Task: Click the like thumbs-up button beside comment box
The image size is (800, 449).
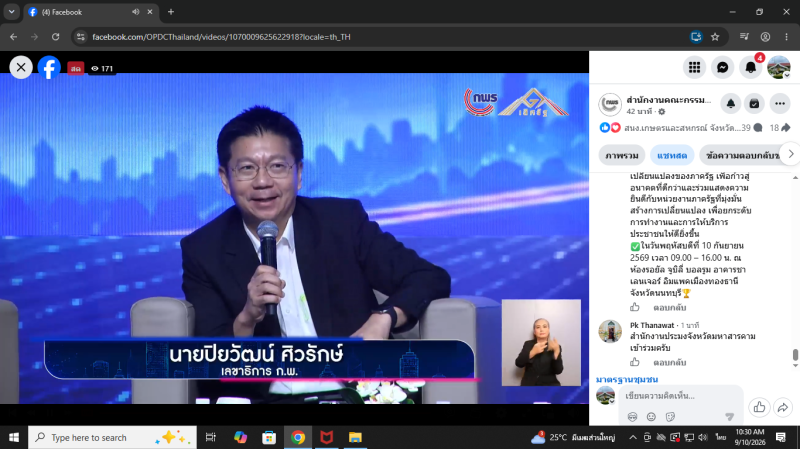Action: (x=759, y=407)
